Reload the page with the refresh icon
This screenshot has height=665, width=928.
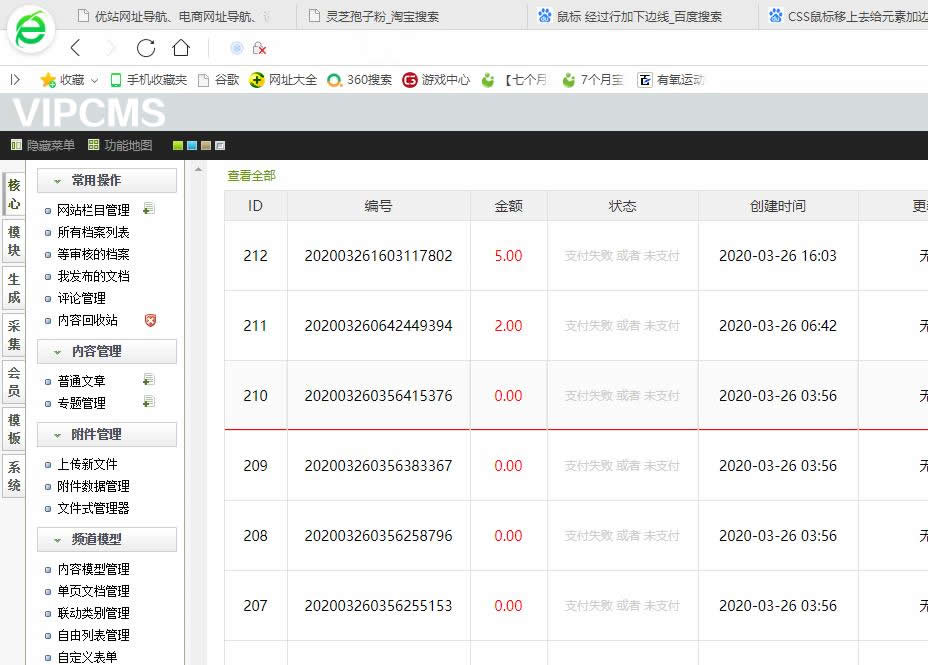pyautogui.click(x=146, y=48)
